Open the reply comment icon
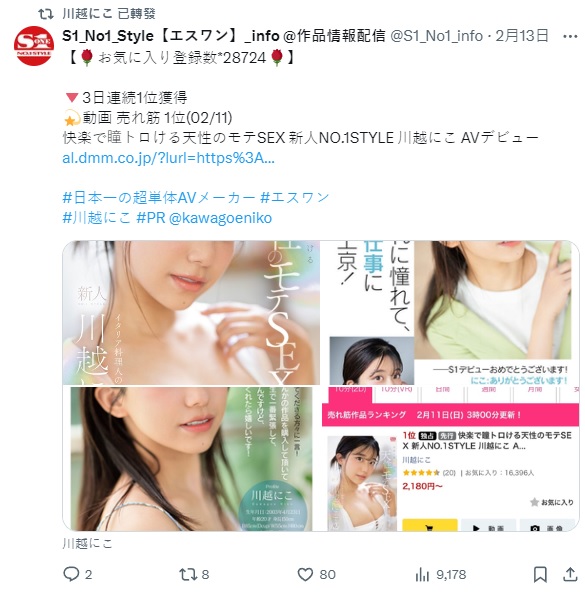 pyautogui.click(x=71, y=574)
